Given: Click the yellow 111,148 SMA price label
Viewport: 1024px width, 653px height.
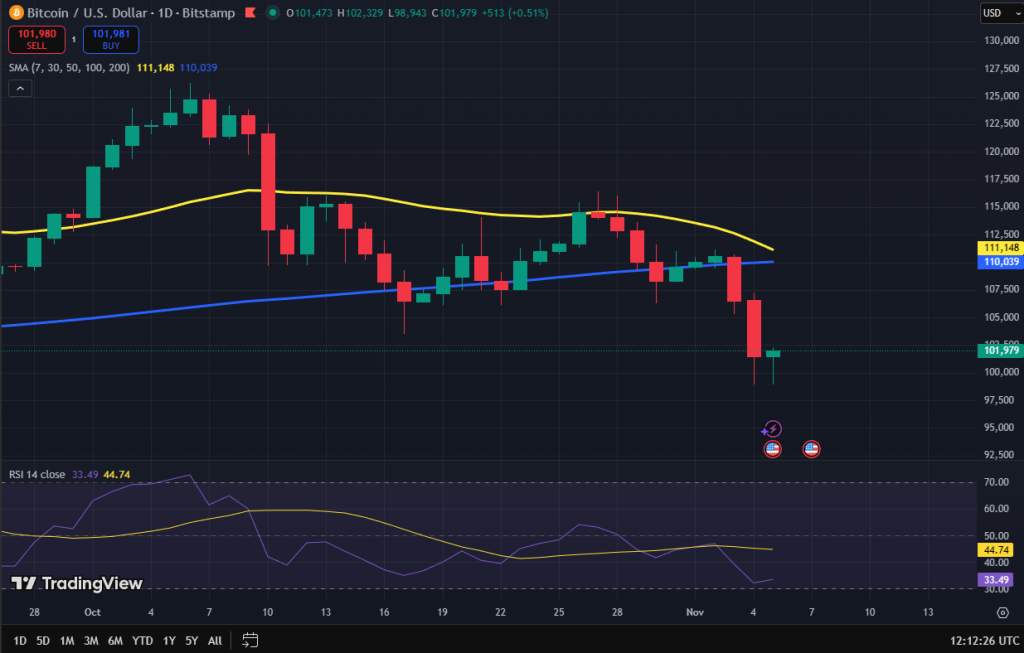Looking at the screenshot, I should click(x=999, y=245).
